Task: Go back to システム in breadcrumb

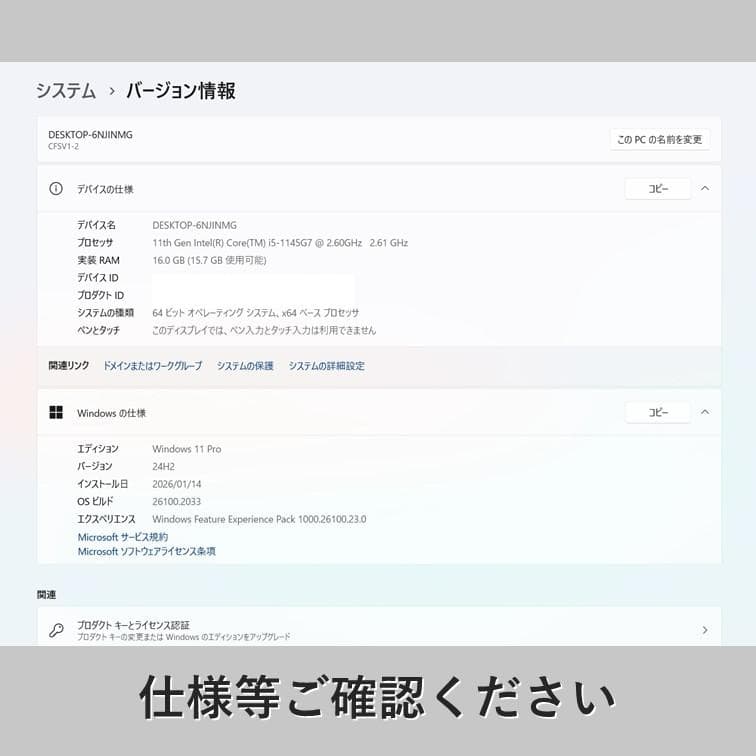Action: pyautogui.click(x=66, y=91)
